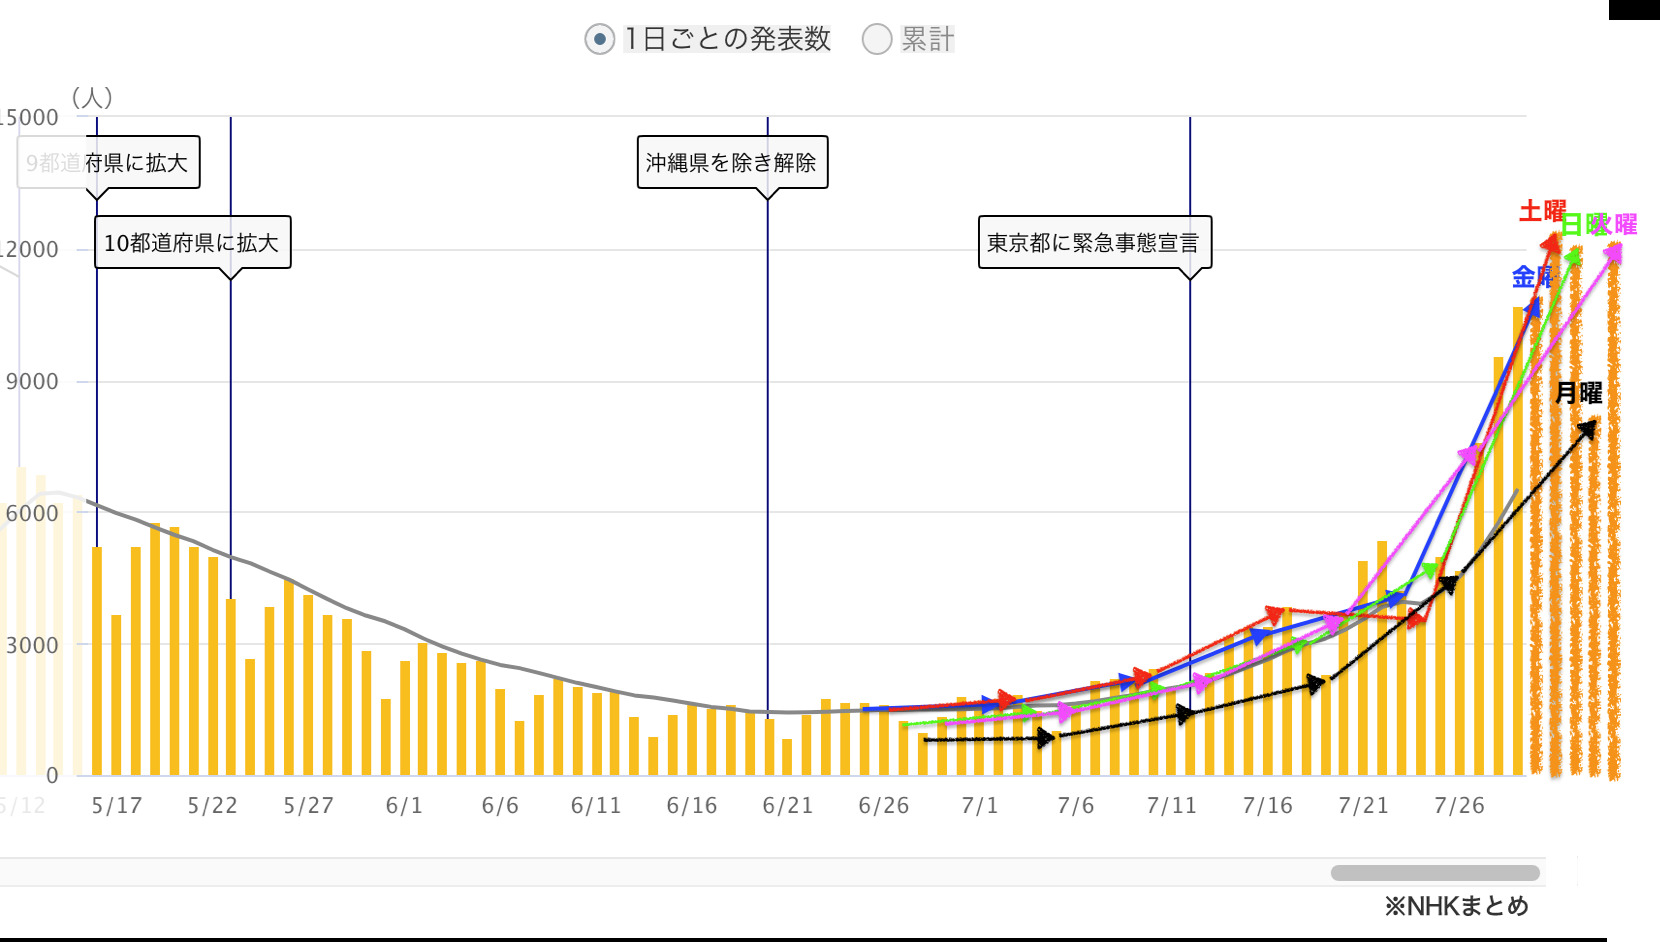The image size is (1660, 942).
Task: Select the 1日ごとの発表数 radio button
Action: pyautogui.click(x=599, y=40)
